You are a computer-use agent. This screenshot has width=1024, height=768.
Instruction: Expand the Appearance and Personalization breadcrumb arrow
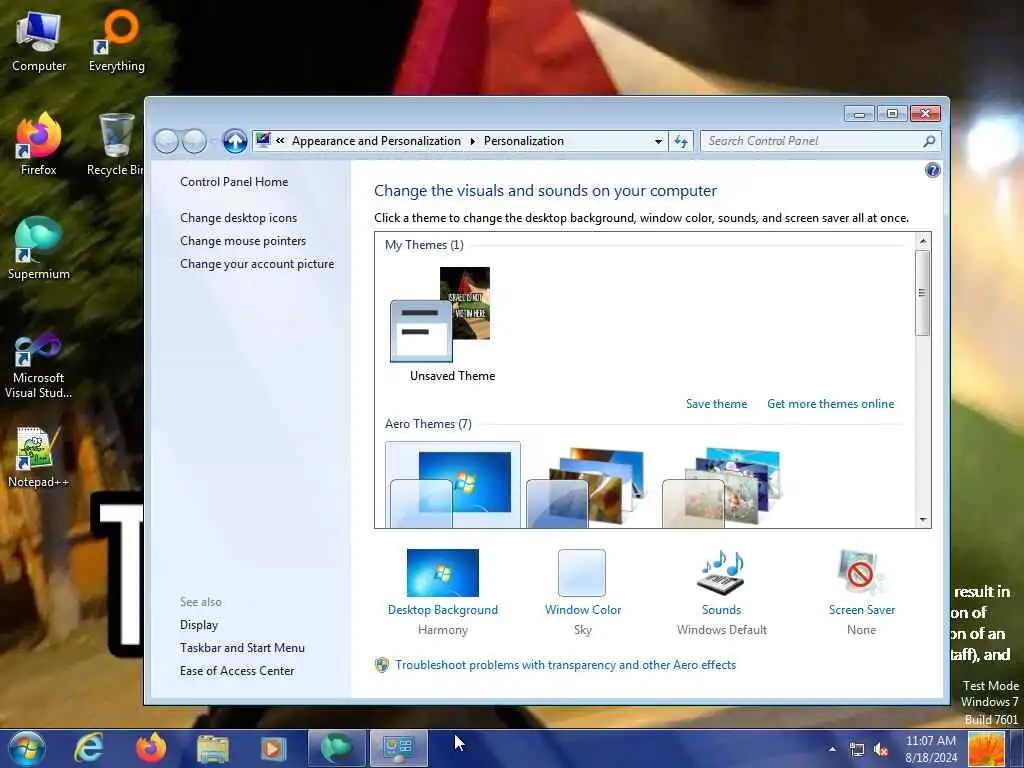(x=472, y=141)
